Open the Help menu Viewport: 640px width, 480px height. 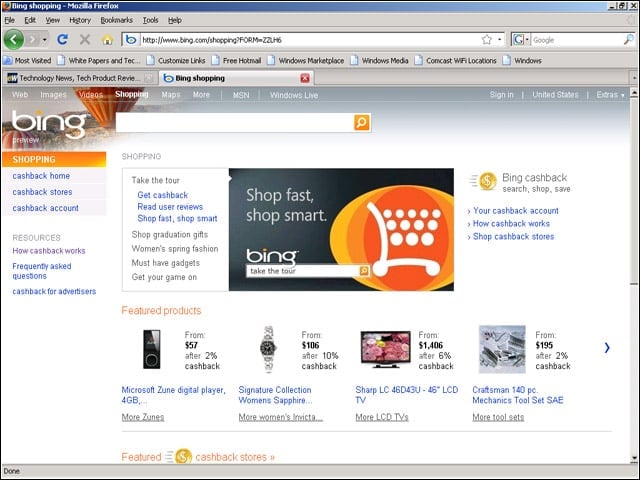[175, 20]
